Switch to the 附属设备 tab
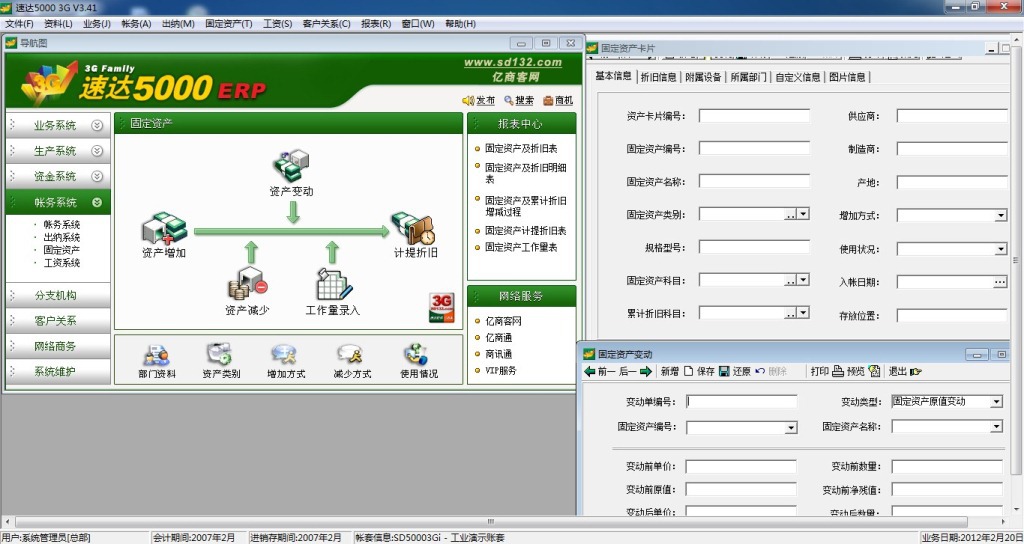Image resolution: width=1024 pixels, height=544 pixels. tap(703, 77)
